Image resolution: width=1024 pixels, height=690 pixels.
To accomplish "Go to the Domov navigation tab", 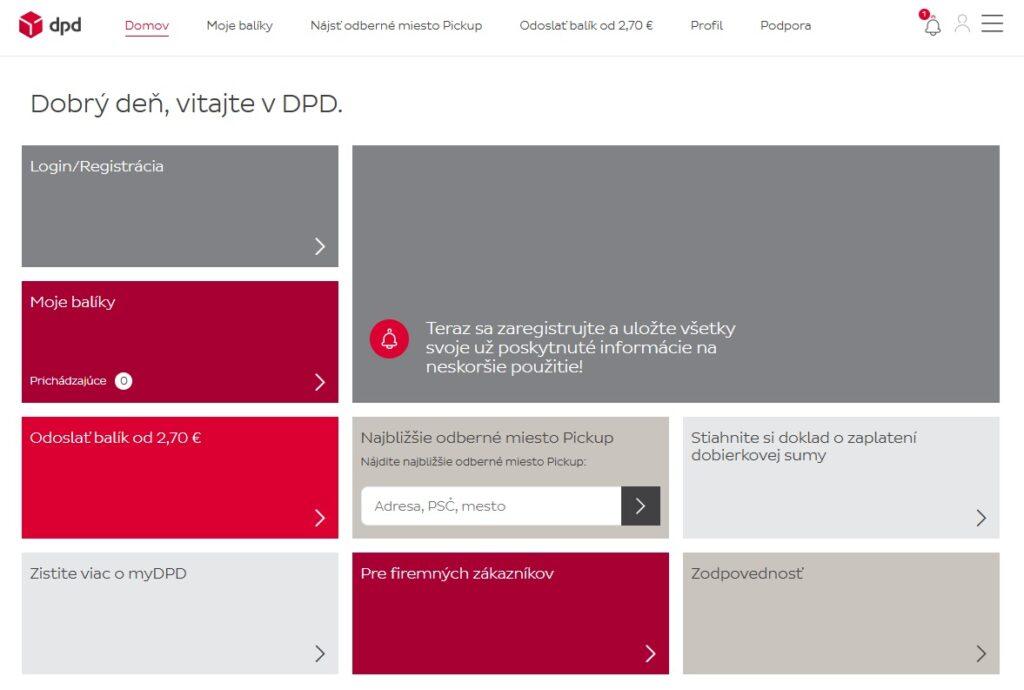I will coord(147,25).
